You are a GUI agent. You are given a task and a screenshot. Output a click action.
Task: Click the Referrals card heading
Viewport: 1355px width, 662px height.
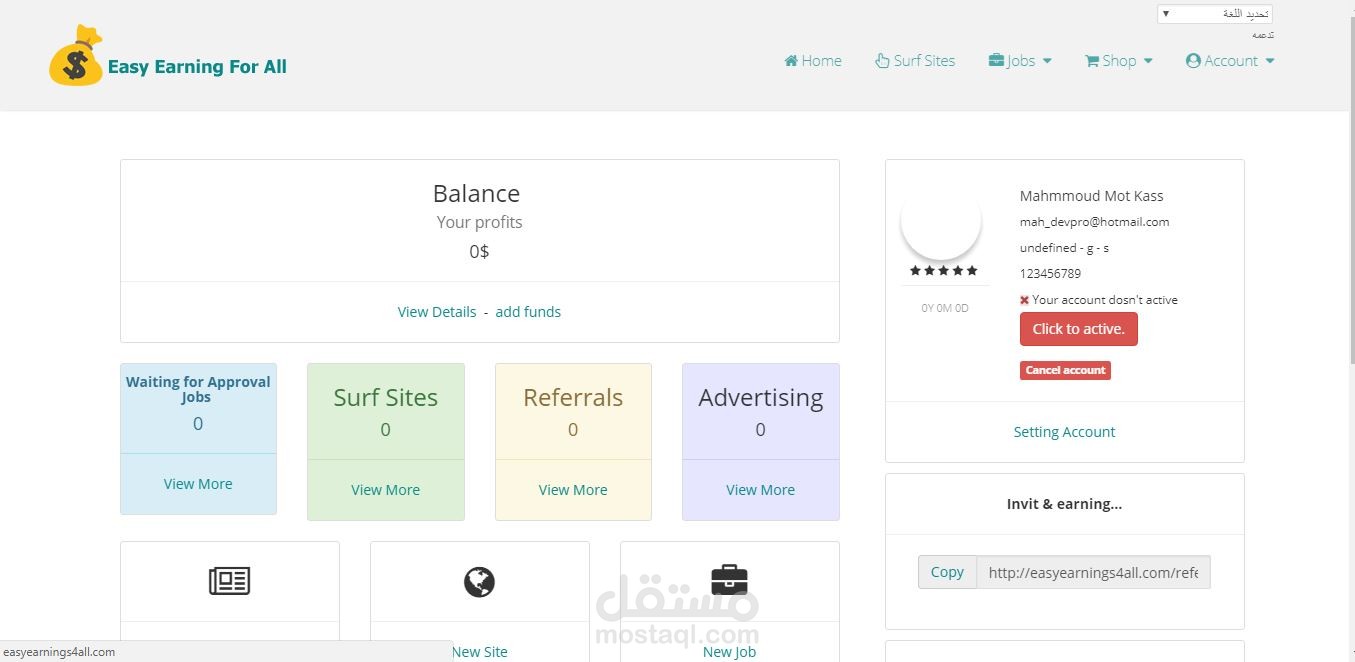click(x=573, y=397)
